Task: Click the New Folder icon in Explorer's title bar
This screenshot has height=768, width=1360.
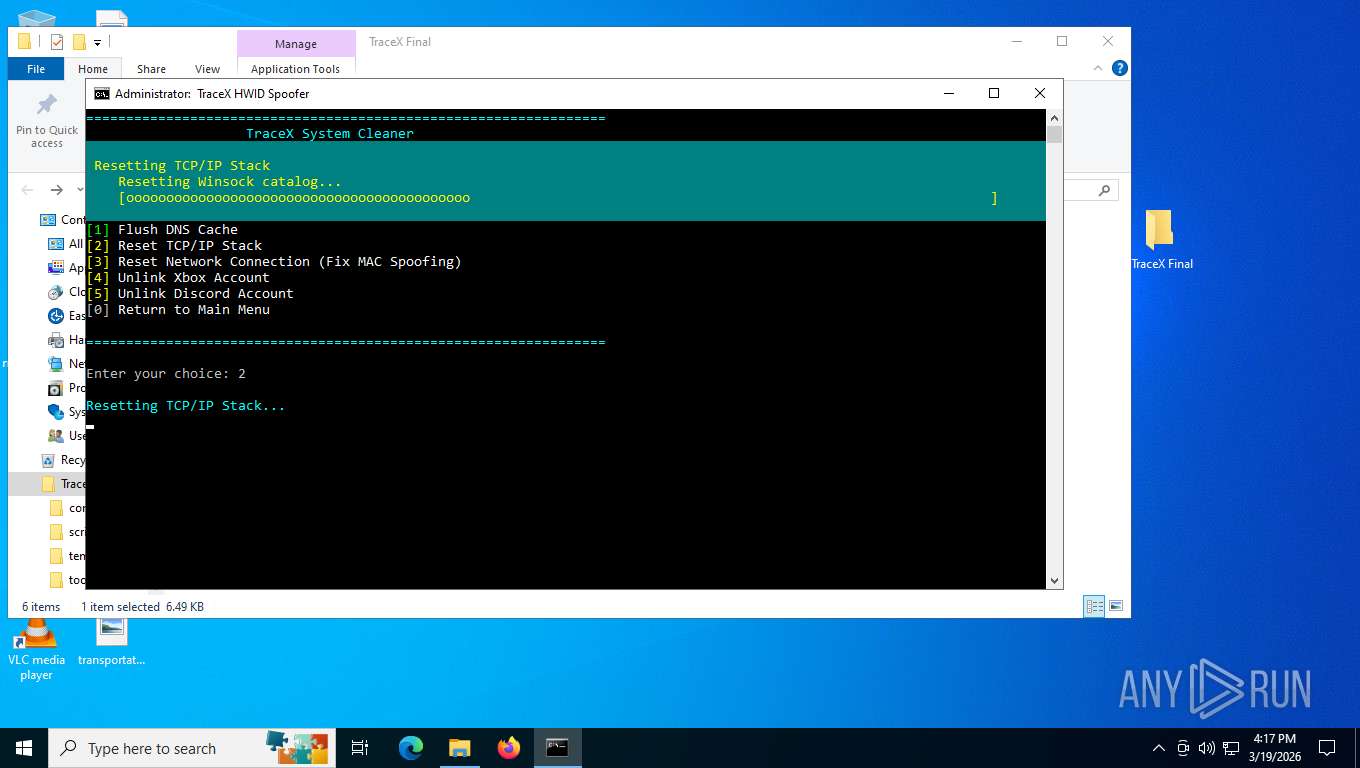Action: (x=79, y=42)
